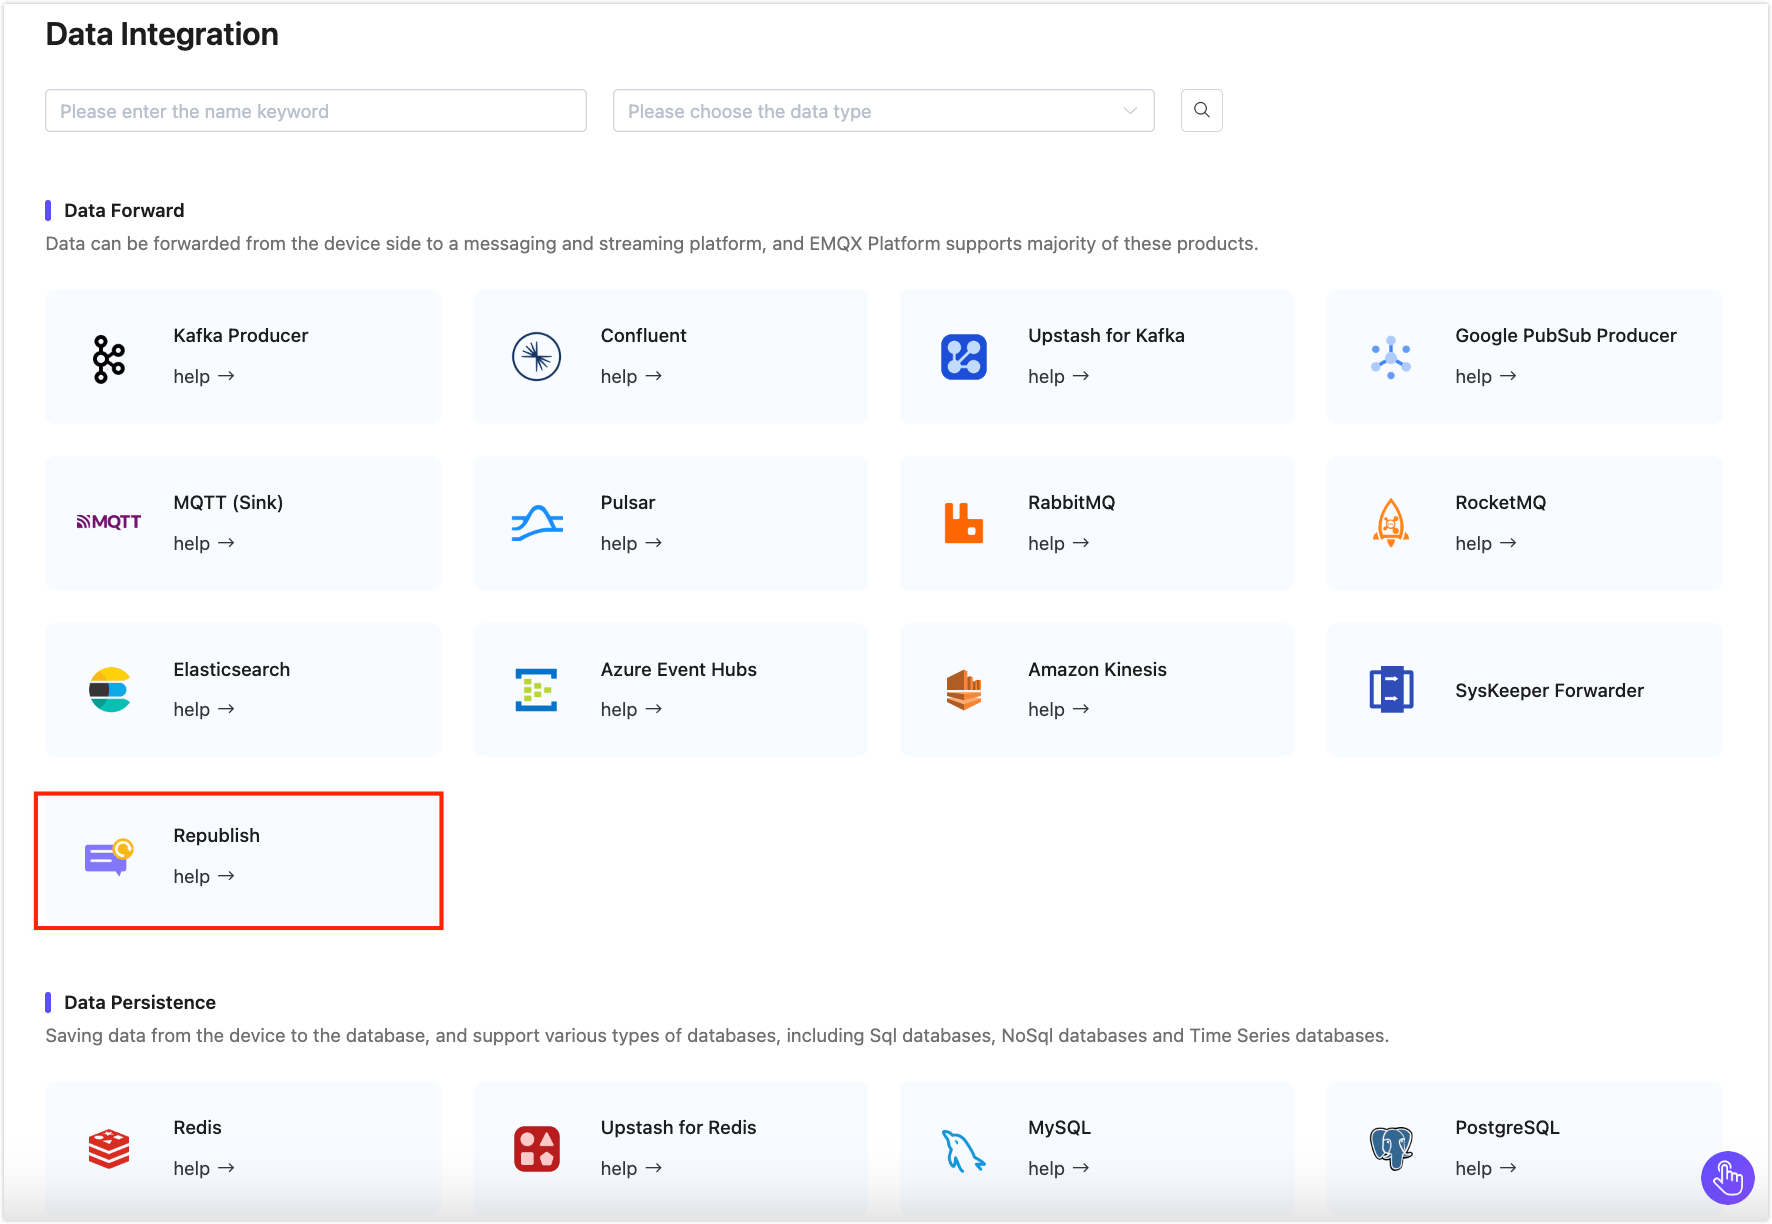Click the magnifier search button

tap(1201, 110)
